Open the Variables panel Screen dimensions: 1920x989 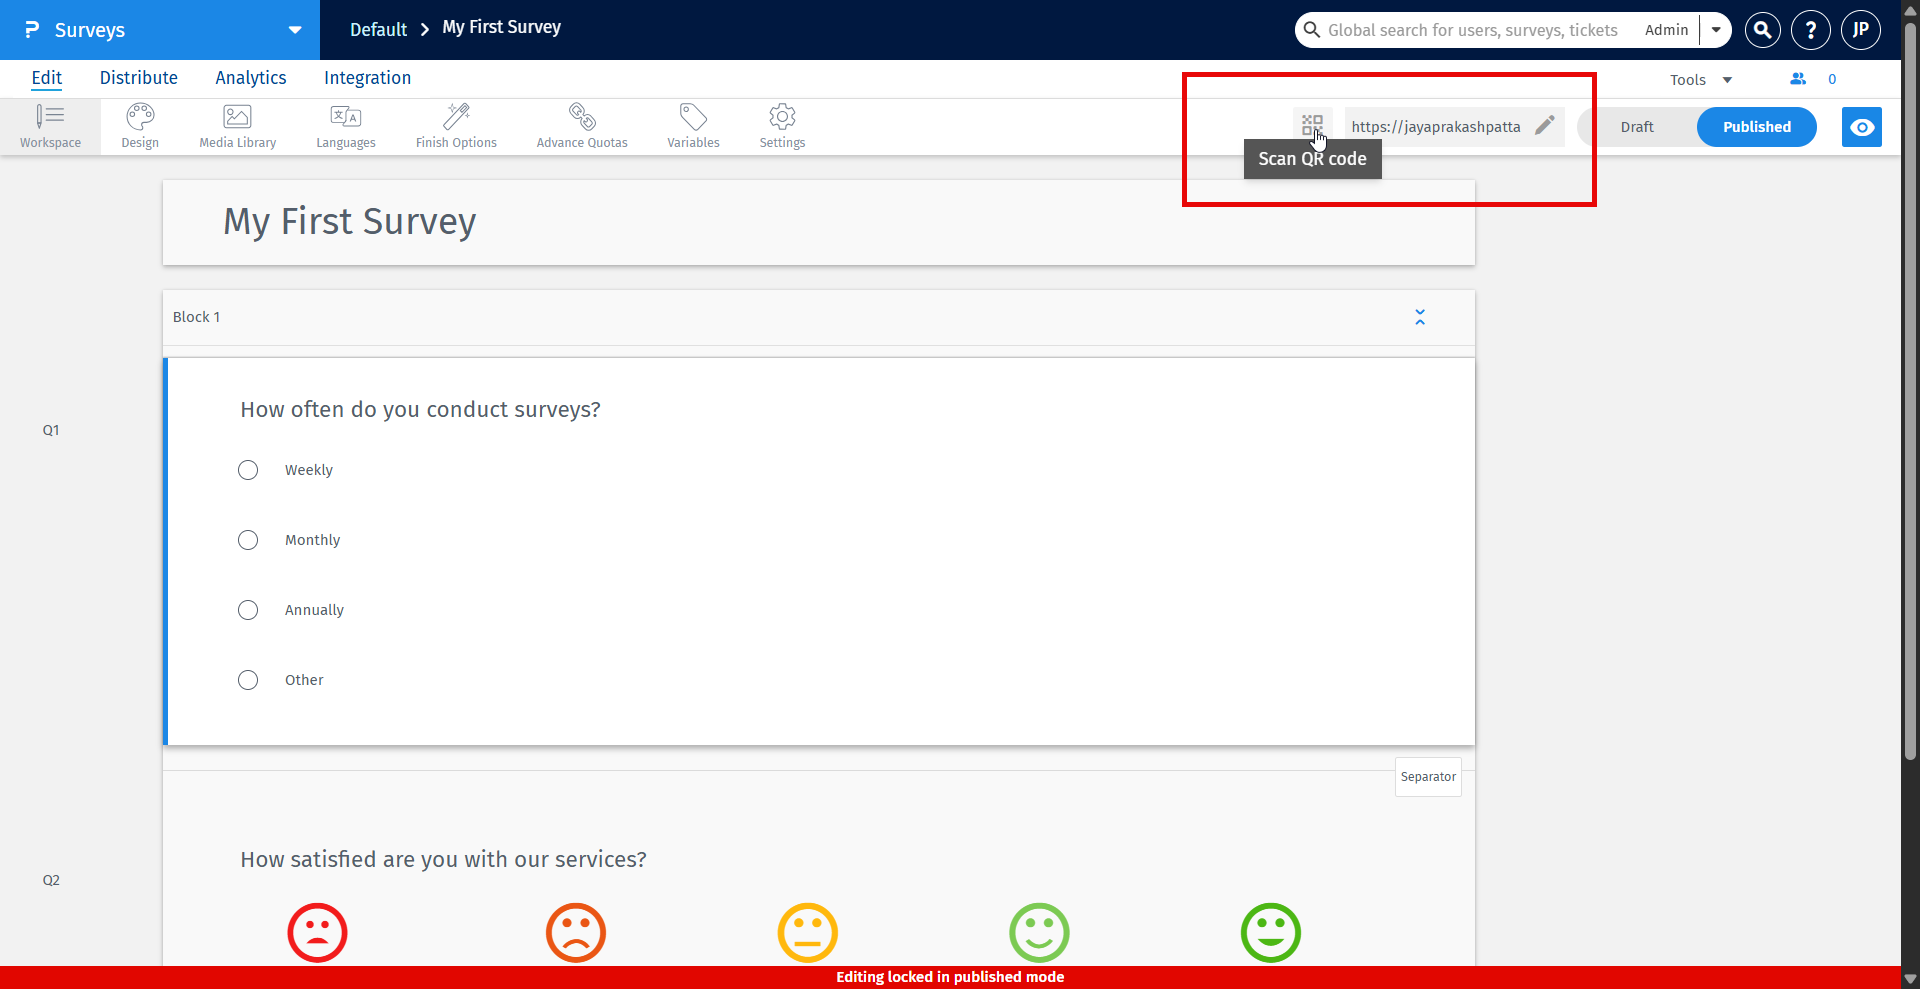coord(693,125)
